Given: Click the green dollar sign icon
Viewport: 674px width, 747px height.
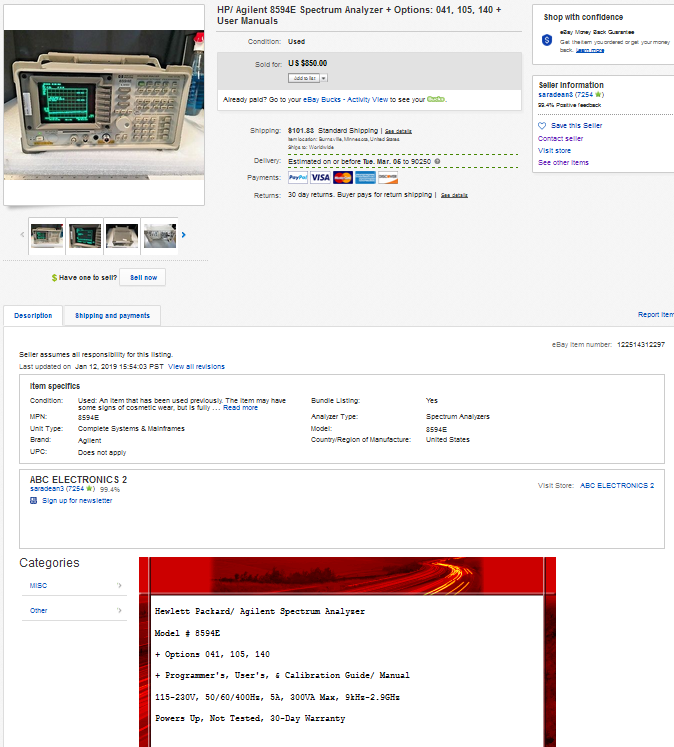Looking at the screenshot, I should coord(54,278).
